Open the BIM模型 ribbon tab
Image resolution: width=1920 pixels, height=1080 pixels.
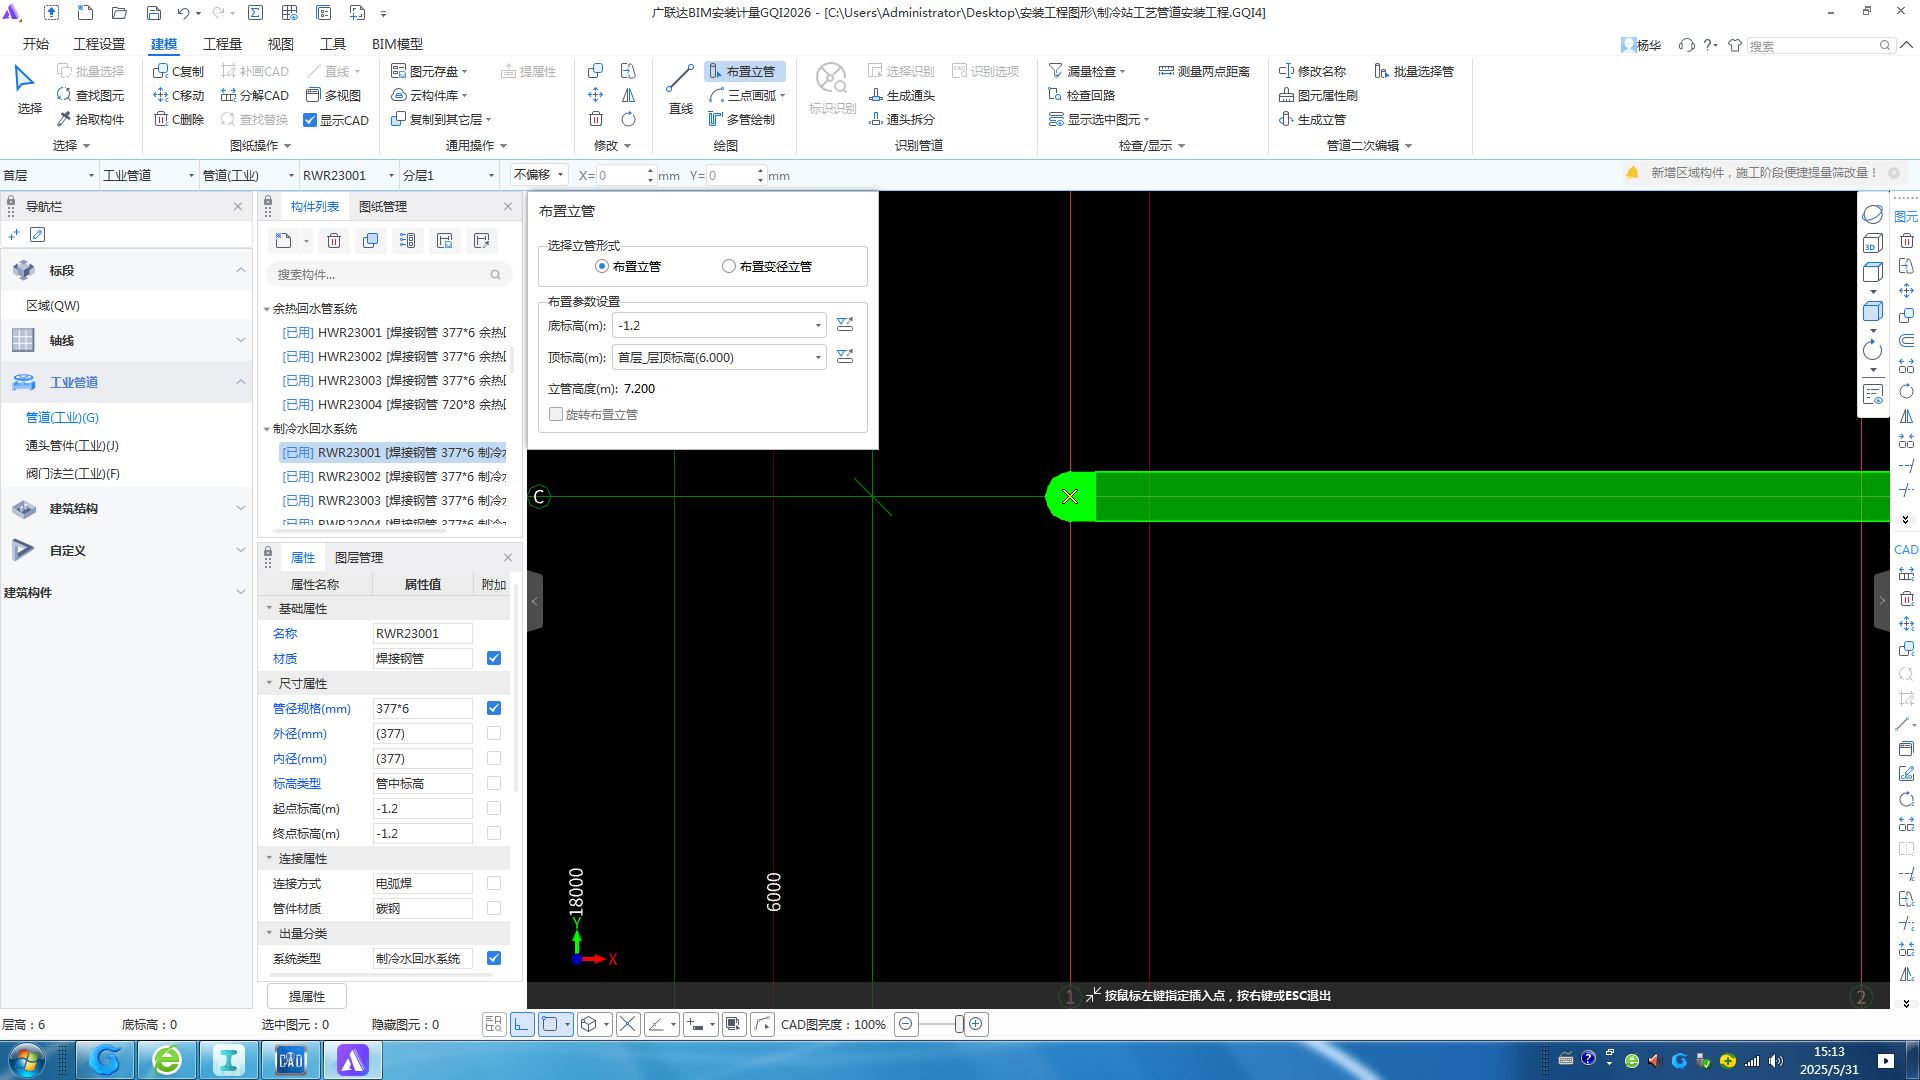tap(397, 44)
